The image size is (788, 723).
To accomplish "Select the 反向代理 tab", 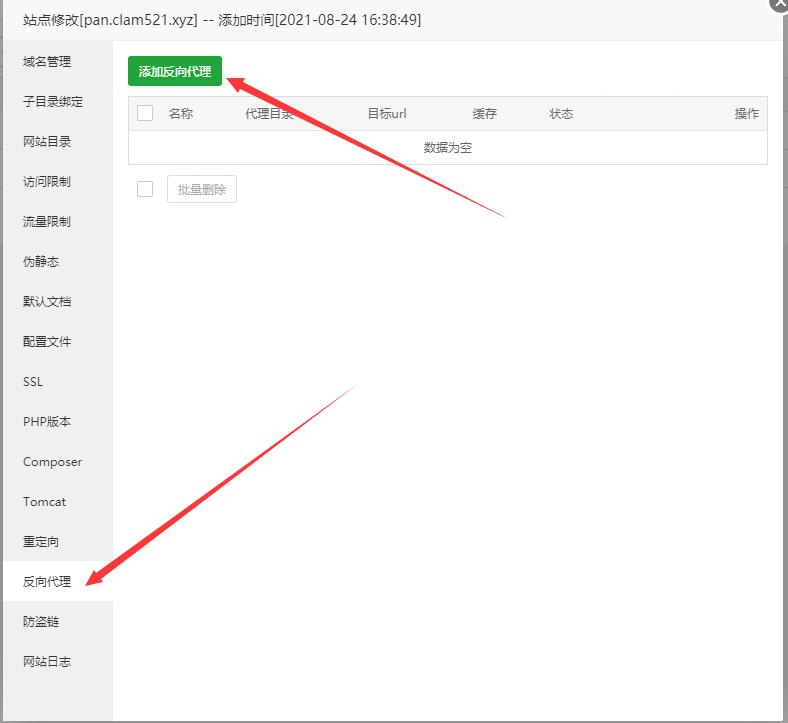I will 58,582.
